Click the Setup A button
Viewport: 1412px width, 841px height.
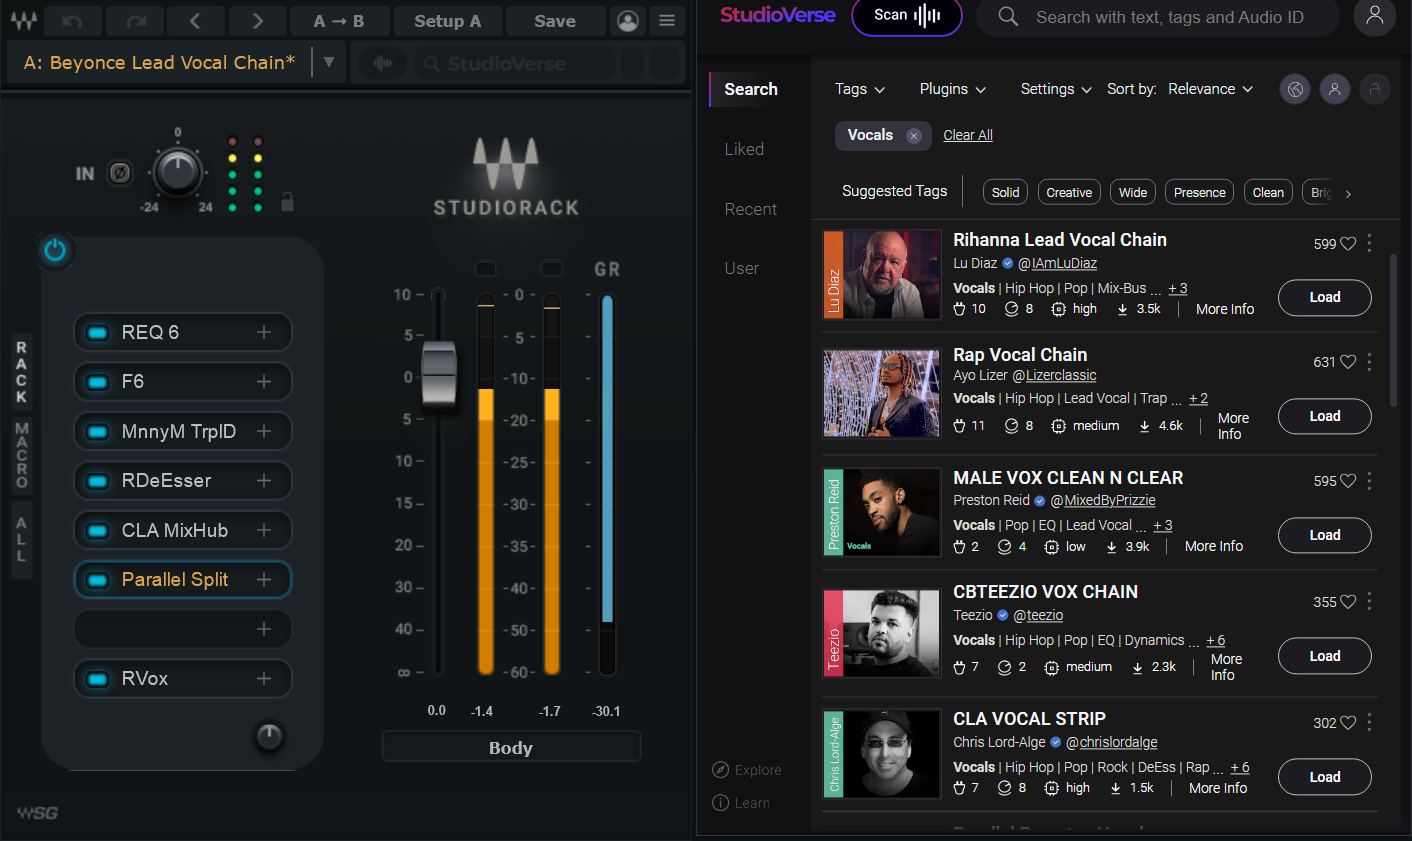point(447,21)
